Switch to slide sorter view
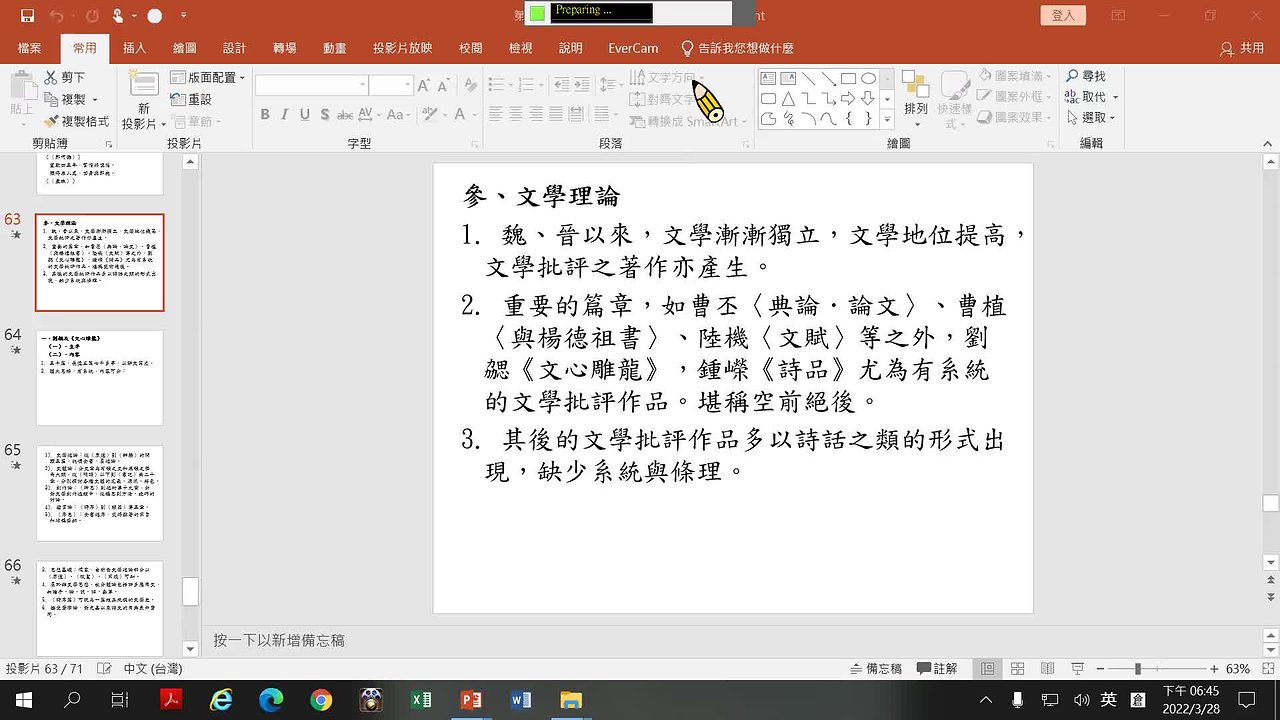1280x720 pixels. pyautogui.click(x=1017, y=668)
